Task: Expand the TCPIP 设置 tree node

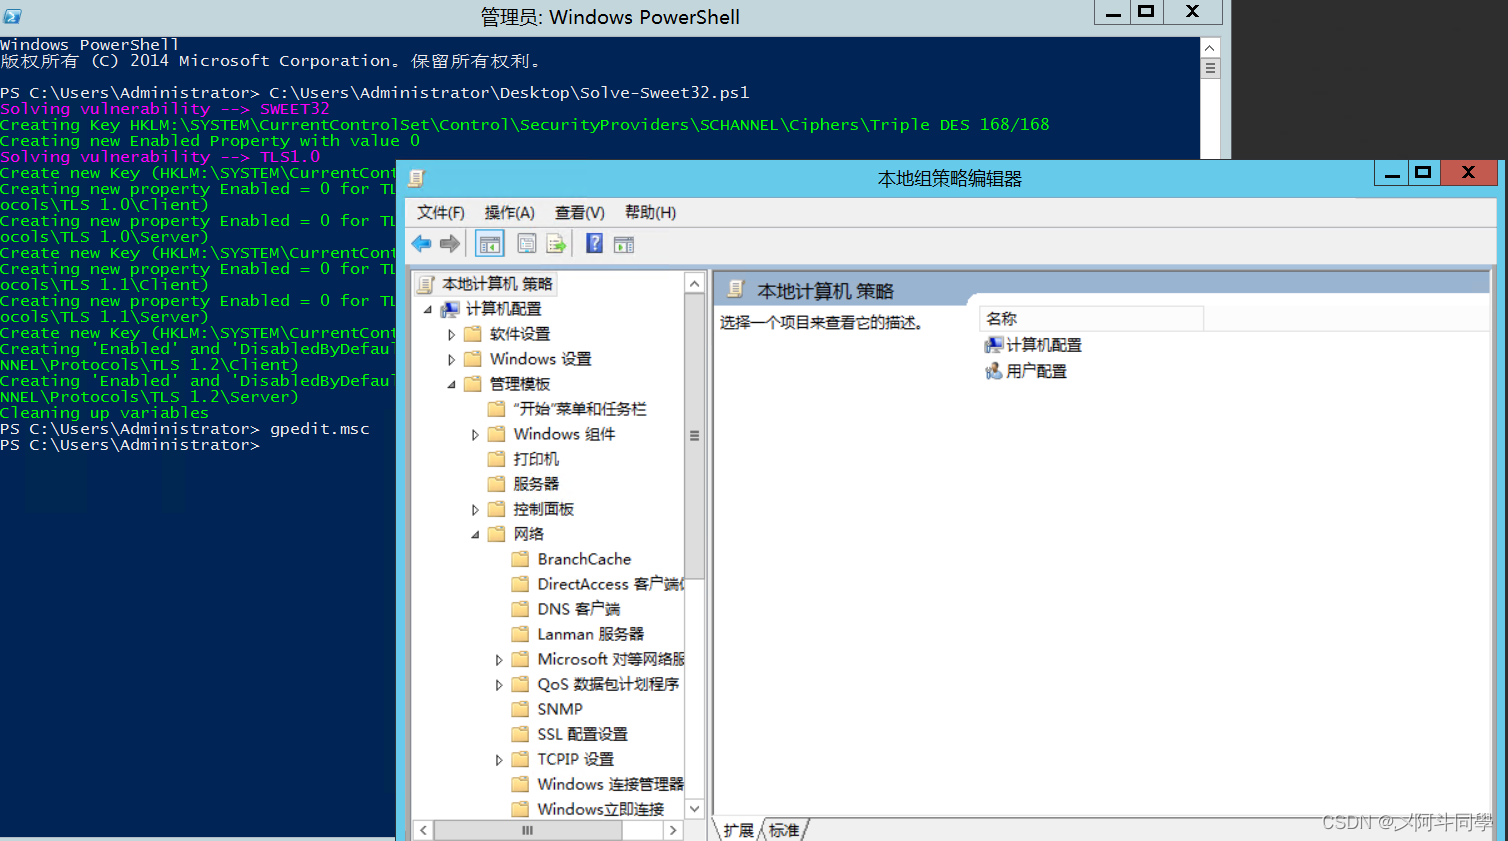Action: pos(499,759)
